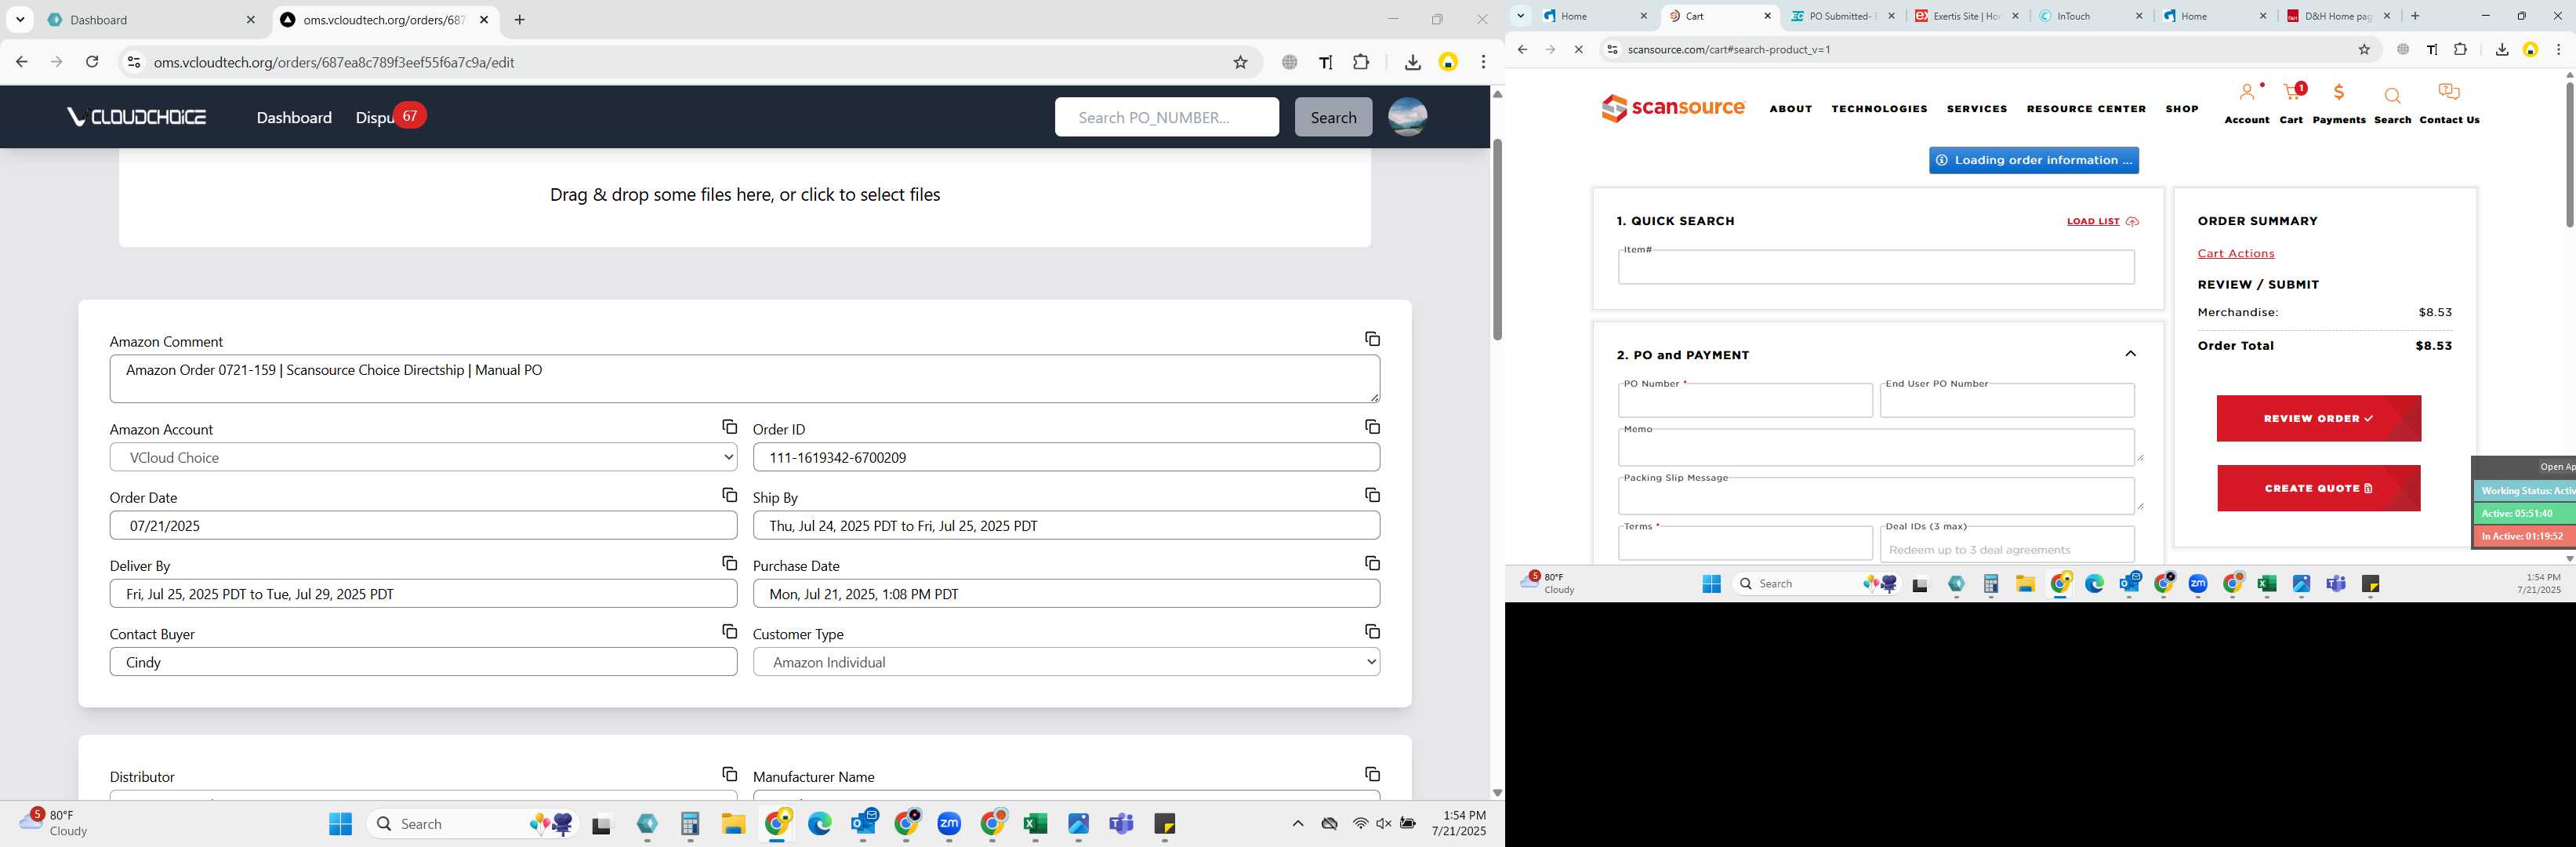Click the REVIEW ORDER button
The height and width of the screenshot is (847, 2576).
pyautogui.click(x=2318, y=418)
